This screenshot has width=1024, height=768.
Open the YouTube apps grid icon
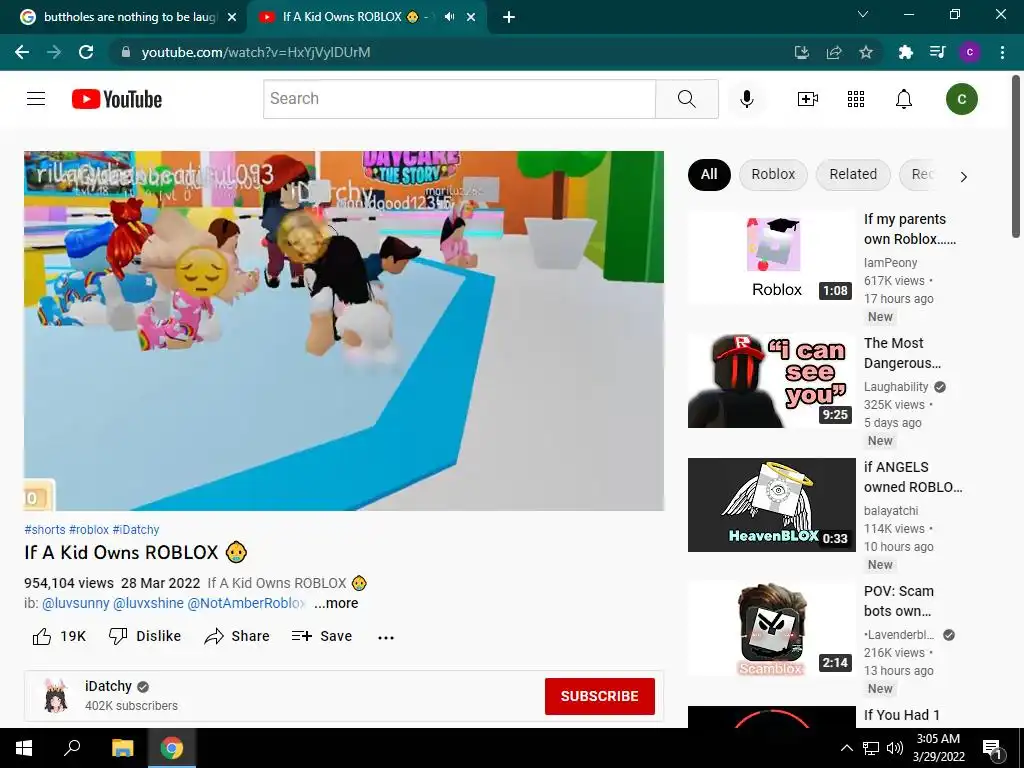click(x=856, y=99)
